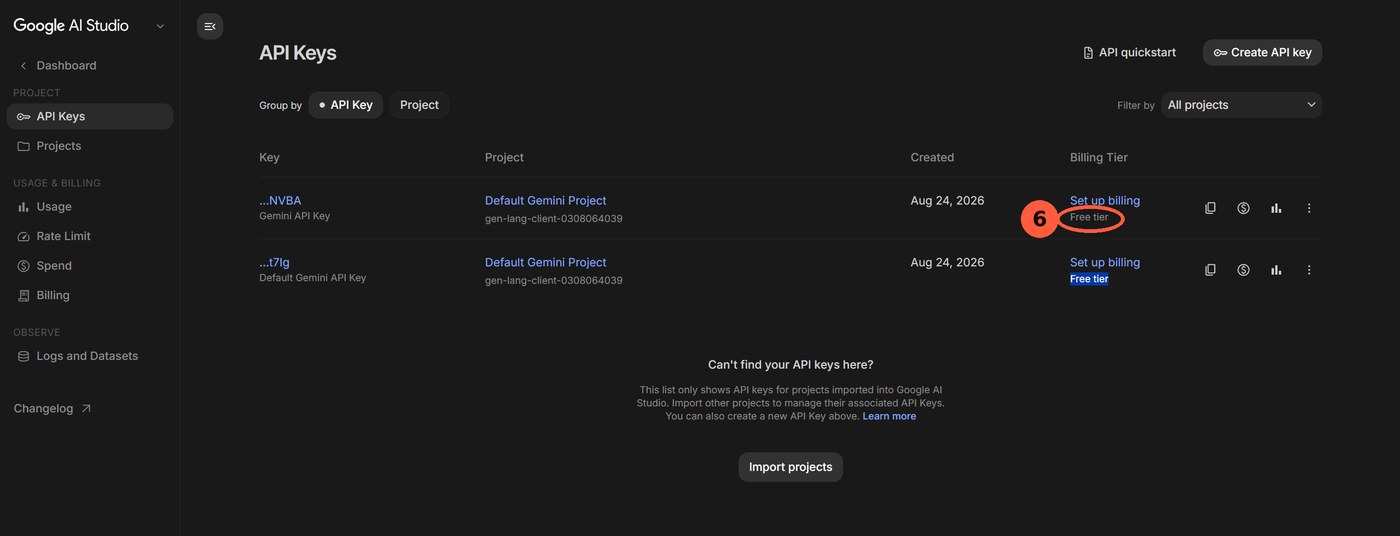Screen dimensions: 1400x536
Task: Group keys by API Key
Action: coord(345,105)
